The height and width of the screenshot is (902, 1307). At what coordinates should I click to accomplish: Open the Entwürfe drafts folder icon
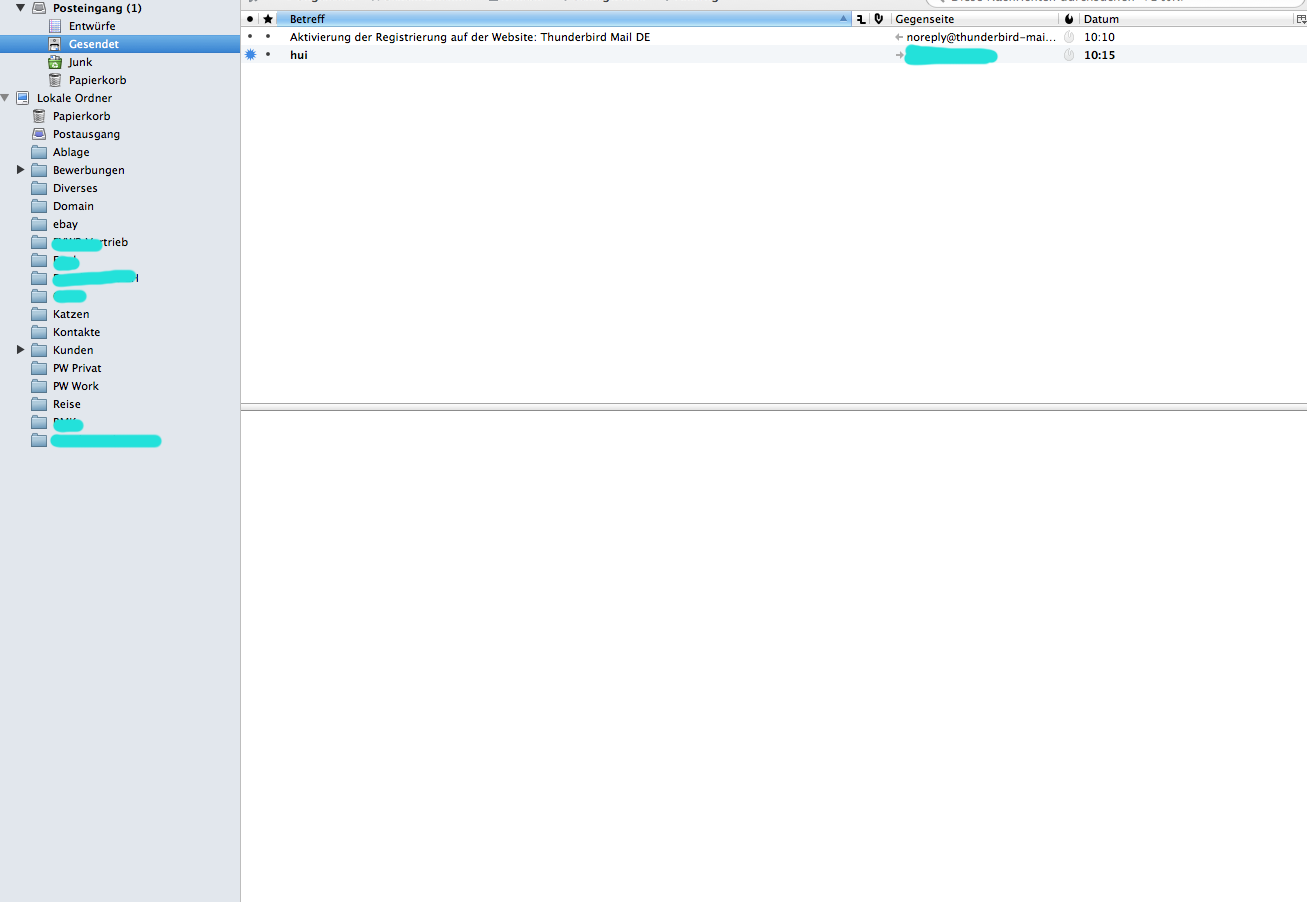(55, 26)
